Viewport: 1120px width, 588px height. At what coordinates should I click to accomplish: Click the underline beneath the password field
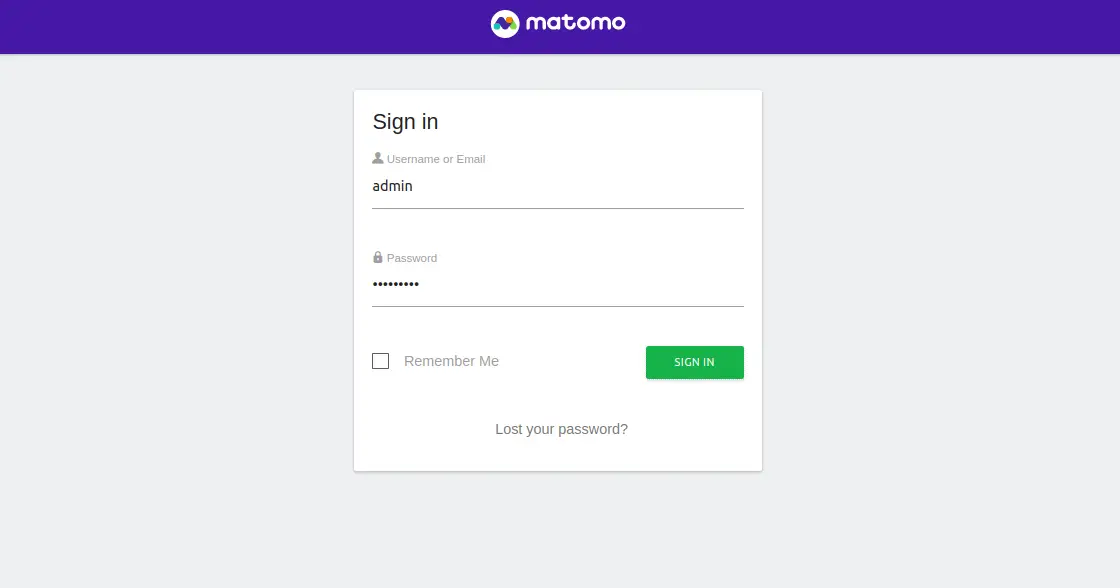tap(558, 307)
